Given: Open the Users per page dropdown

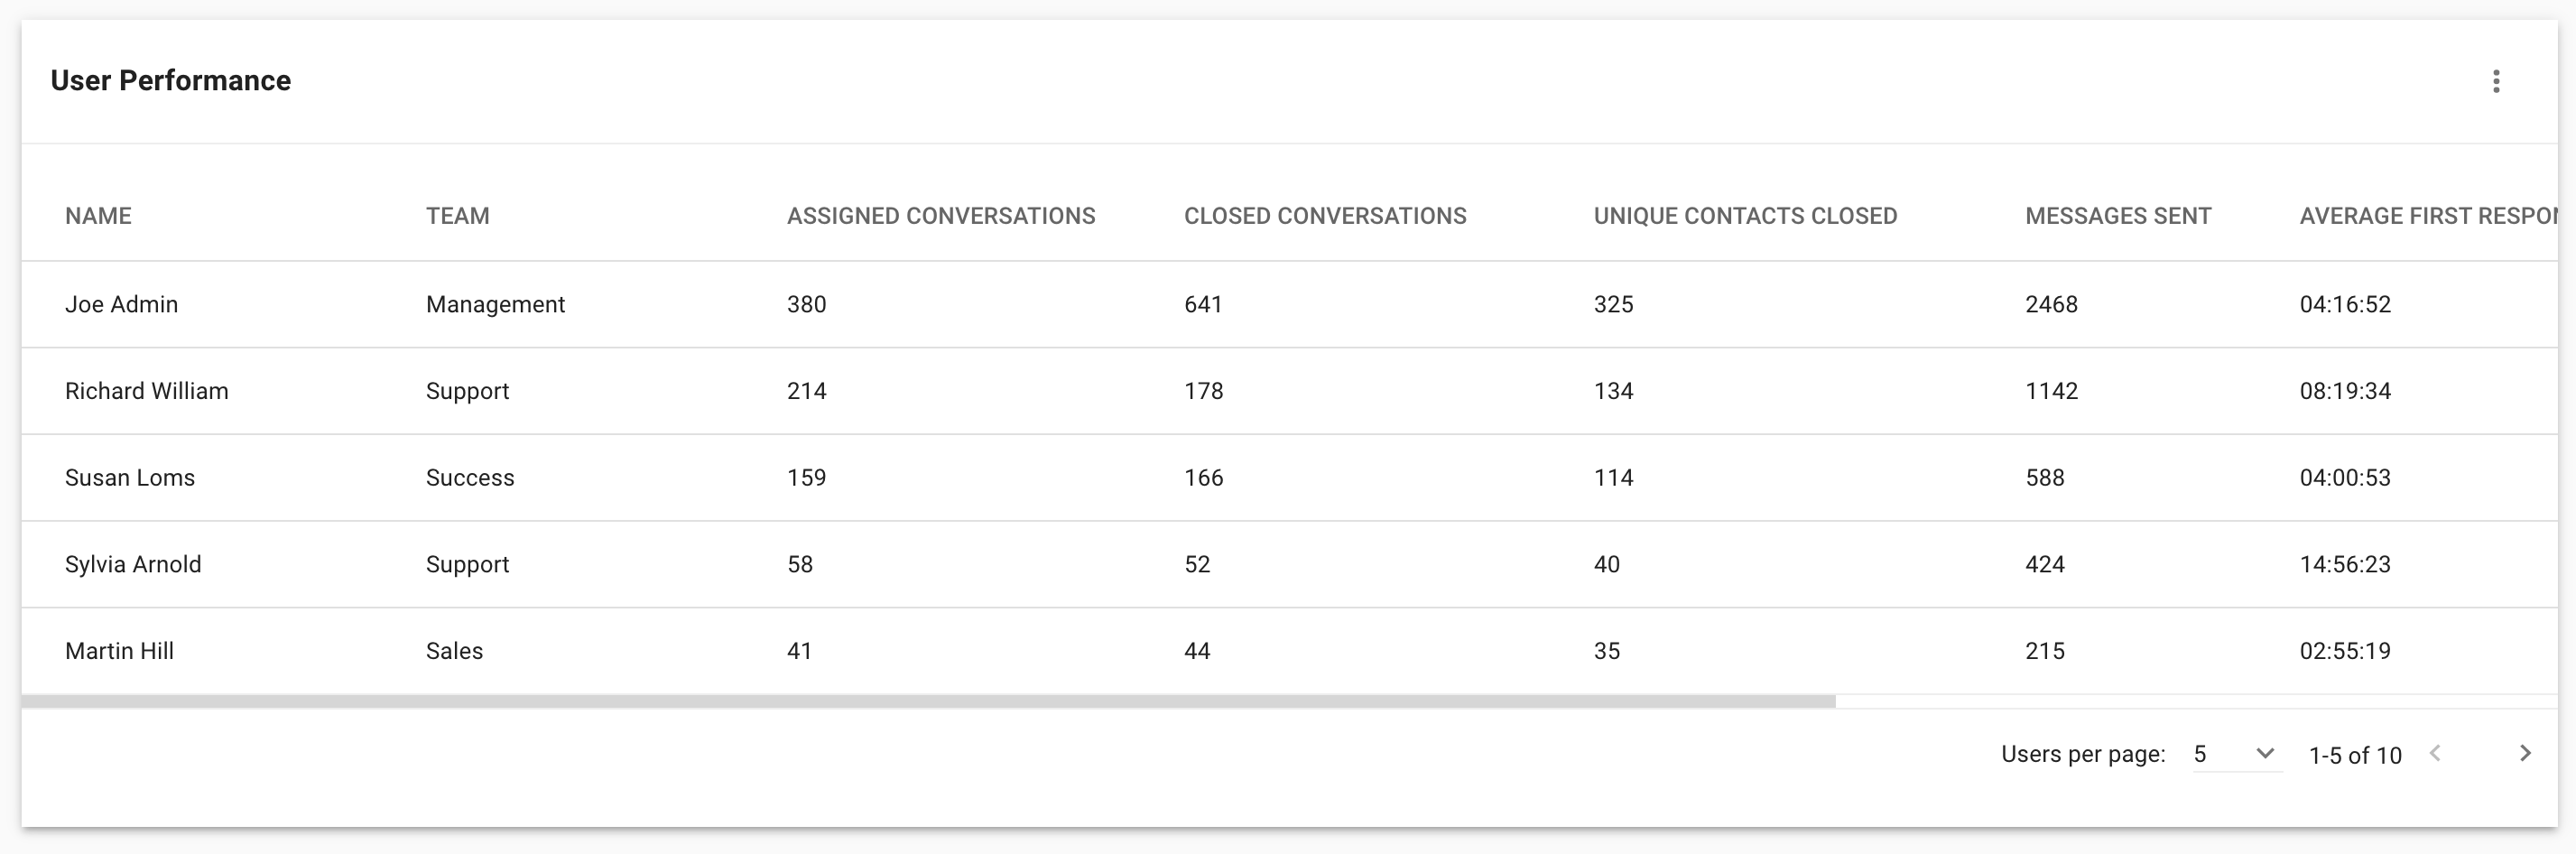Looking at the screenshot, I should (x=2237, y=754).
